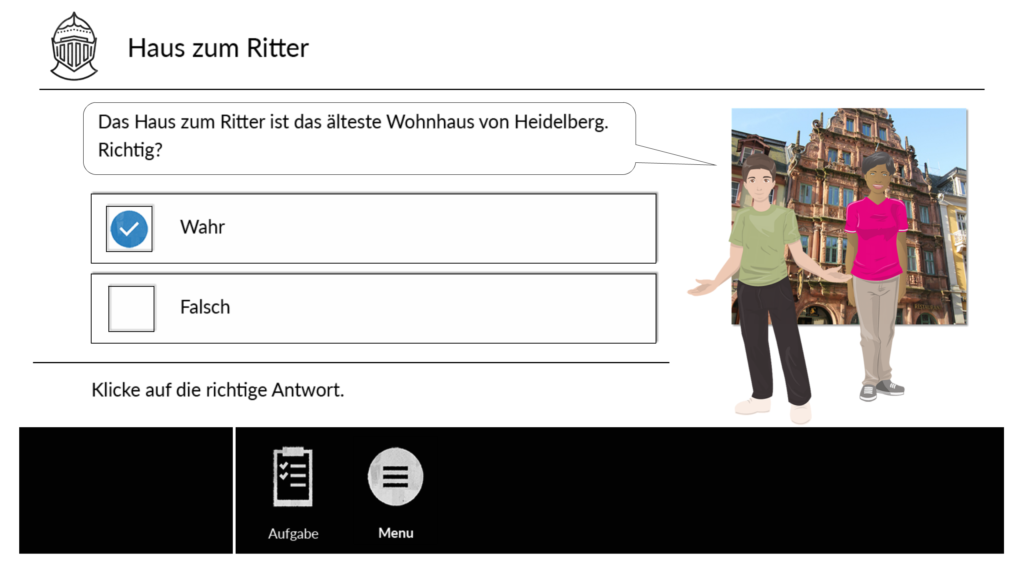
Task: Open the round Menu hamburger icon
Action: [x=395, y=477]
